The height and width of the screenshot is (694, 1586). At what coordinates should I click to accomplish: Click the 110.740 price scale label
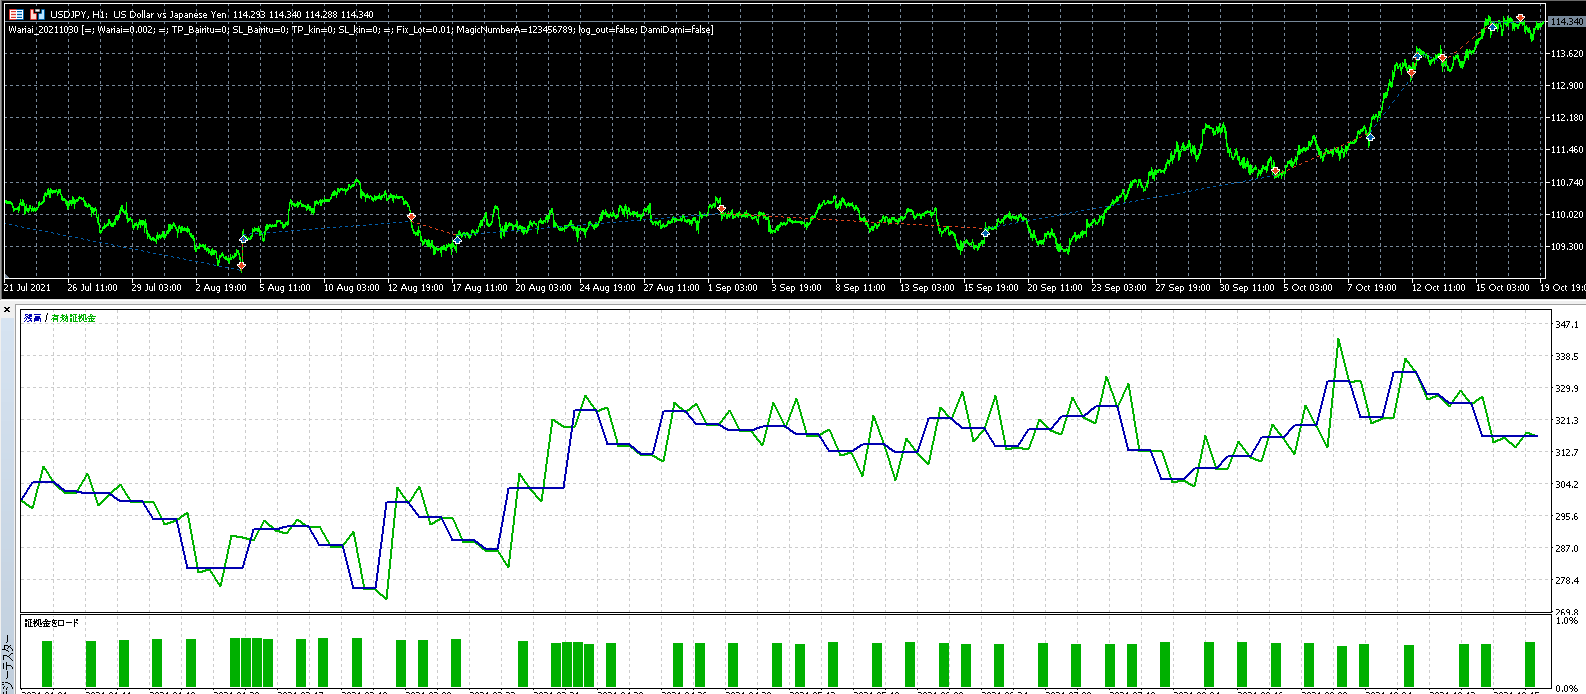pyautogui.click(x=1566, y=183)
